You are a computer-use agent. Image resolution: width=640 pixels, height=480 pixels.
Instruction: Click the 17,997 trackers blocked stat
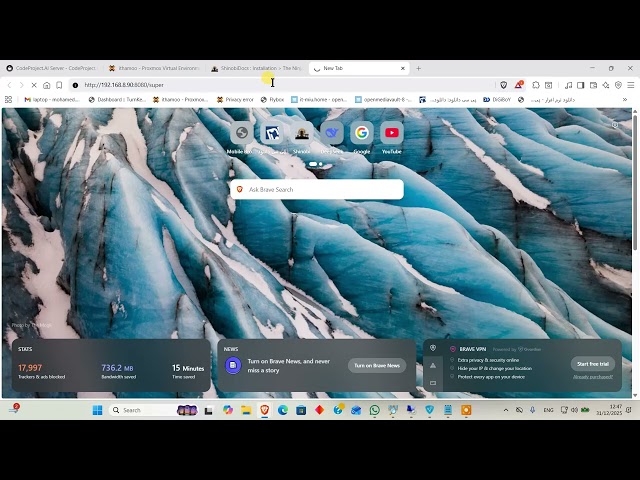pos(41,371)
